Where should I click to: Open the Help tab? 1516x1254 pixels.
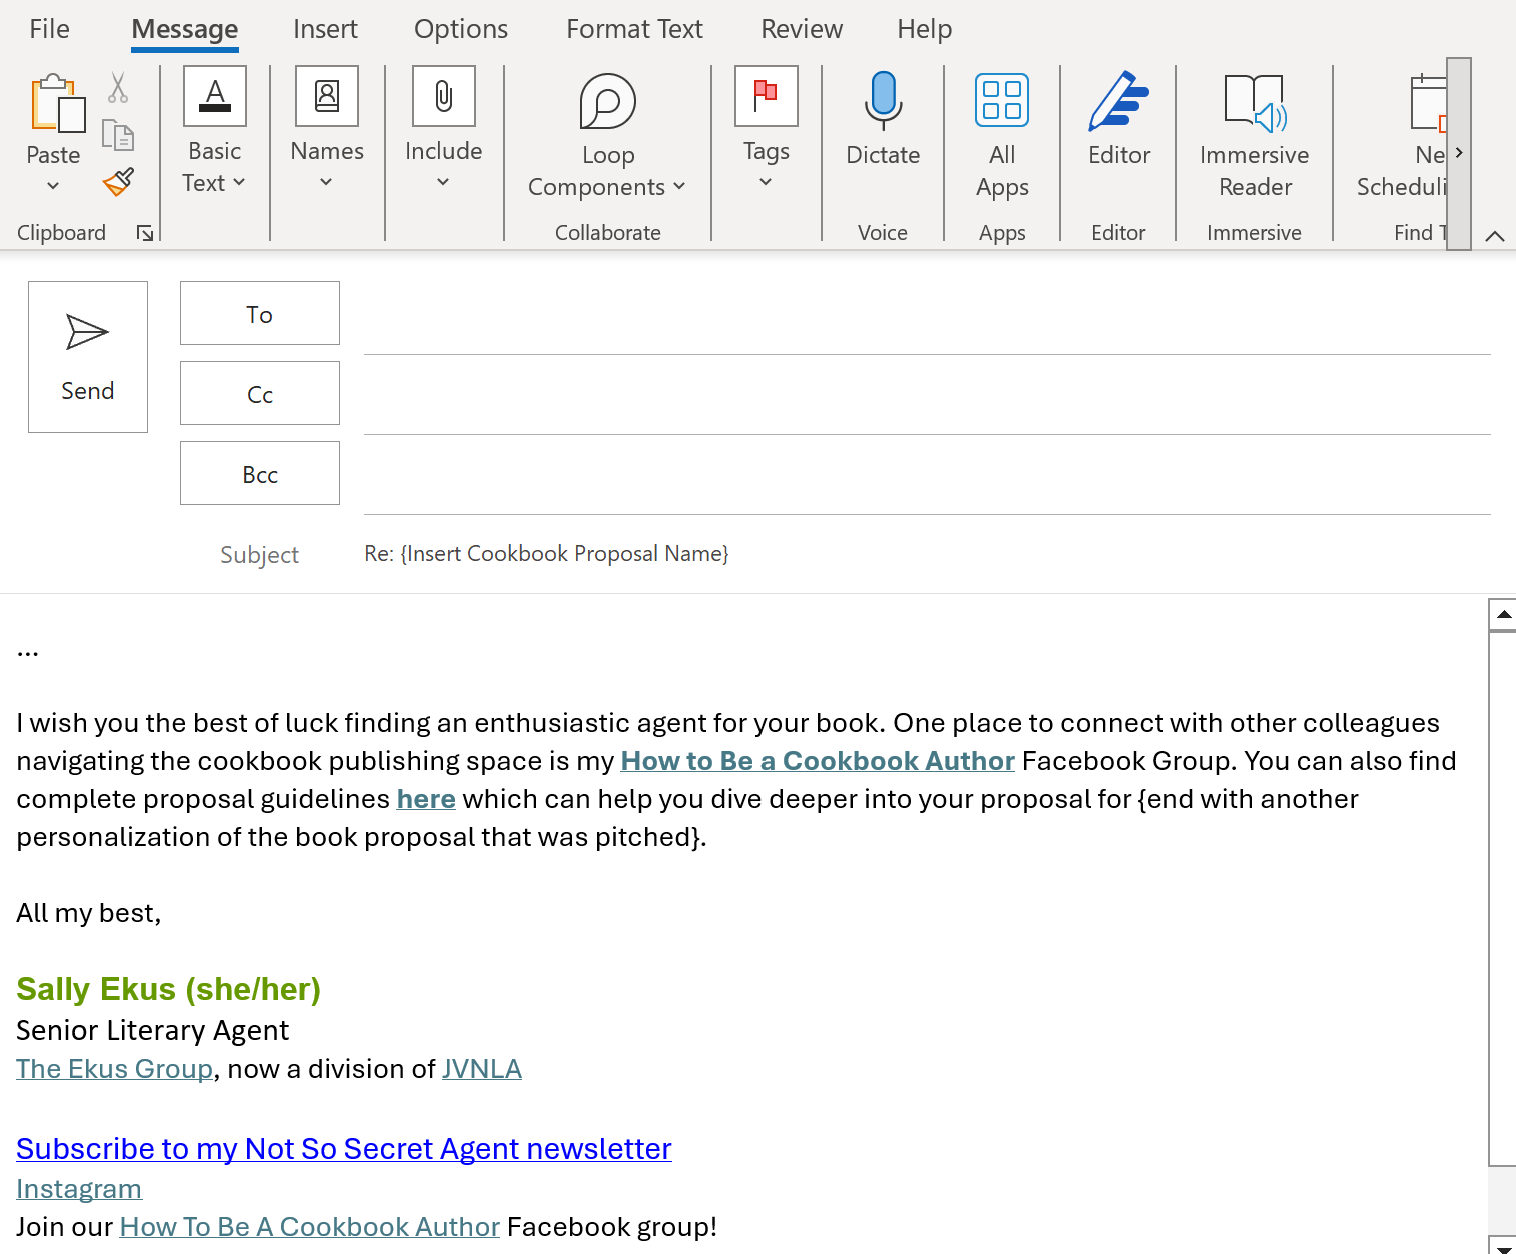point(924,29)
